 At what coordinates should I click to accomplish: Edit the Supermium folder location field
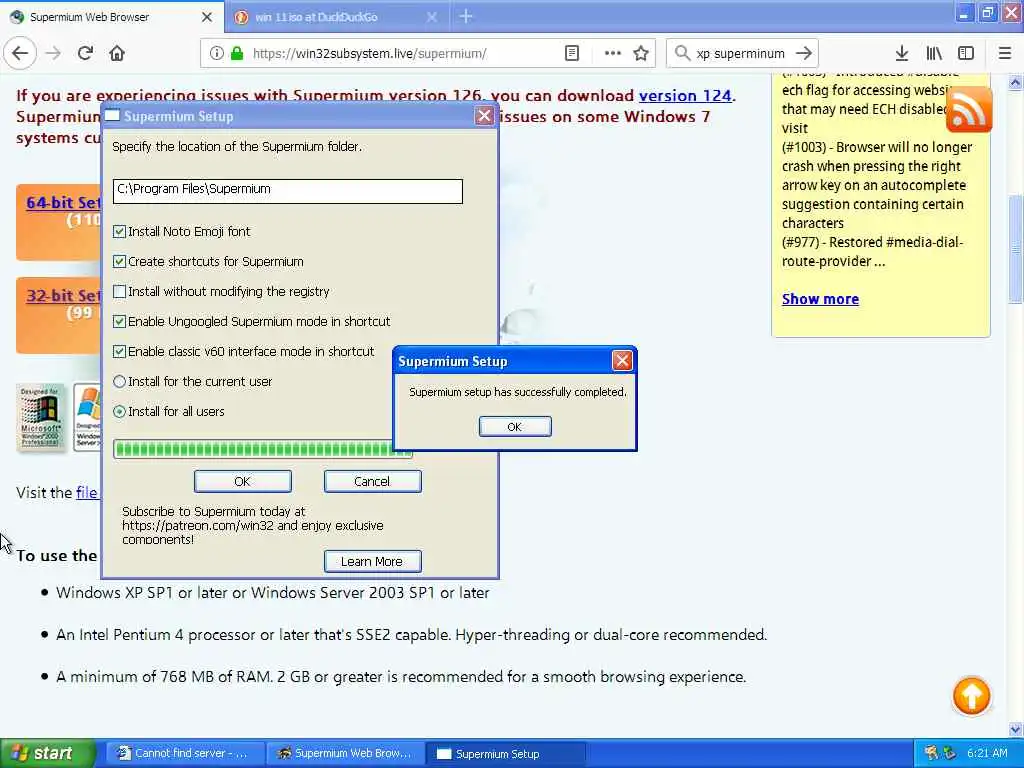pos(287,191)
